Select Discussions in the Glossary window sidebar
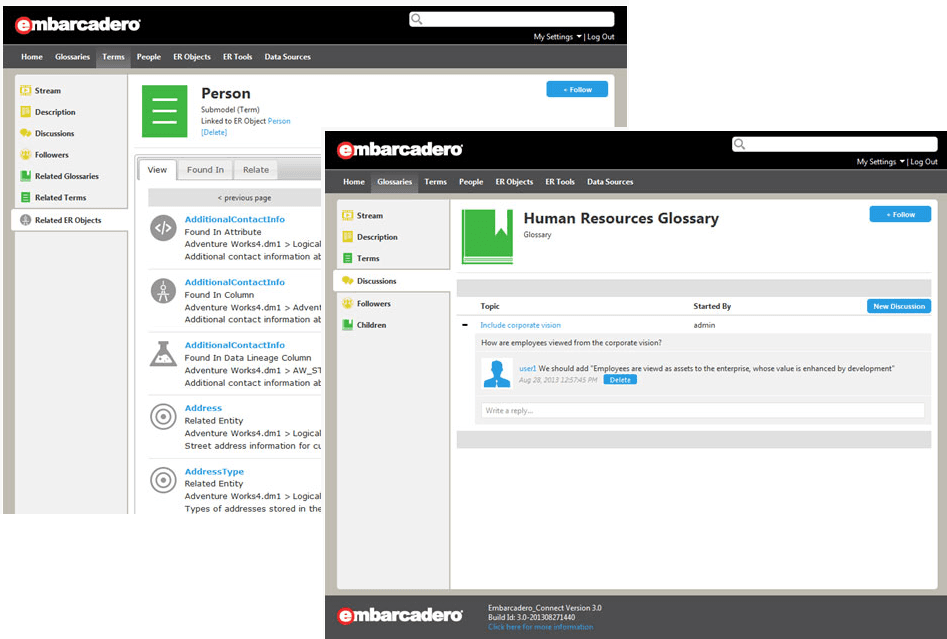The height and width of the screenshot is (639, 947). coord(391,281)
